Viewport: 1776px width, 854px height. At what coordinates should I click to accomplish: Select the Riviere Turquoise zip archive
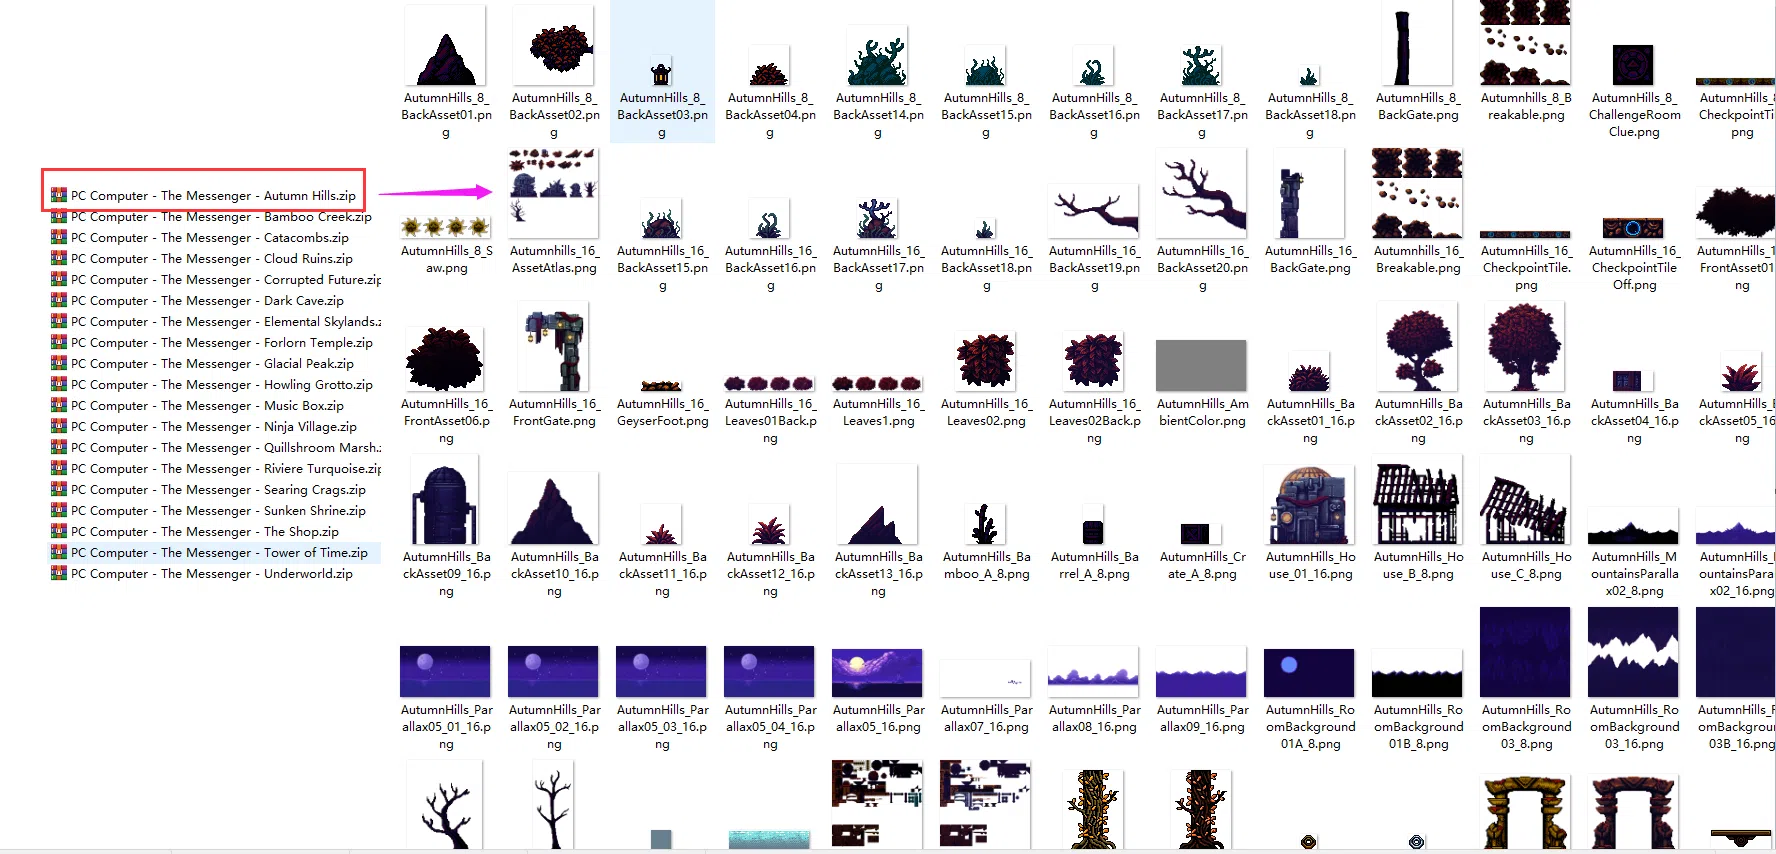click(216, 469)
